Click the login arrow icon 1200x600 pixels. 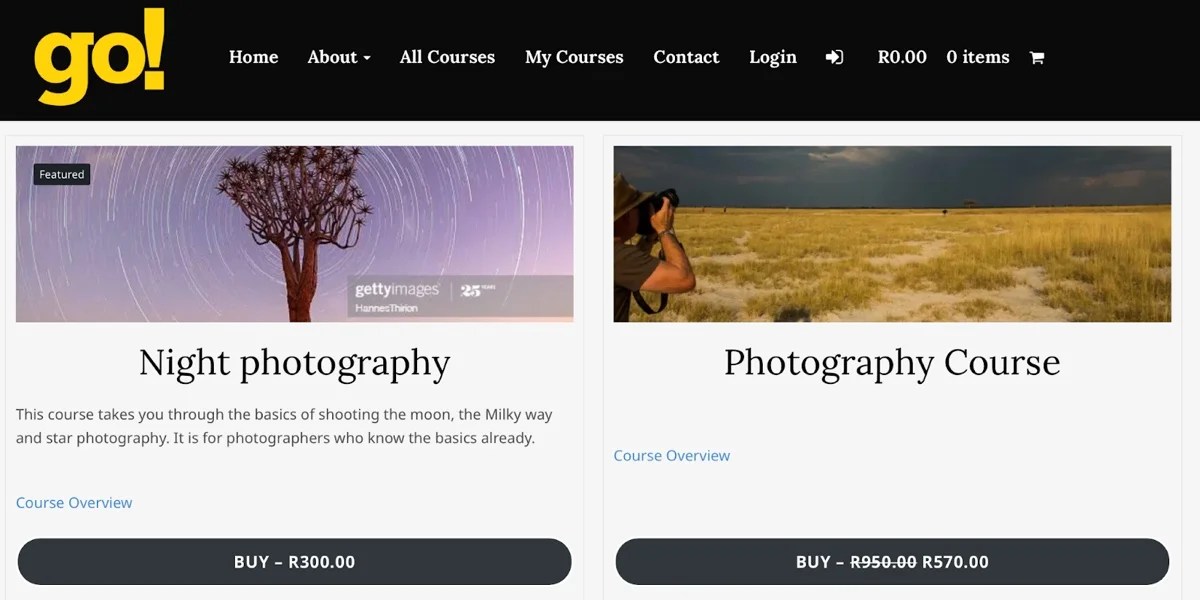(835, 57)
